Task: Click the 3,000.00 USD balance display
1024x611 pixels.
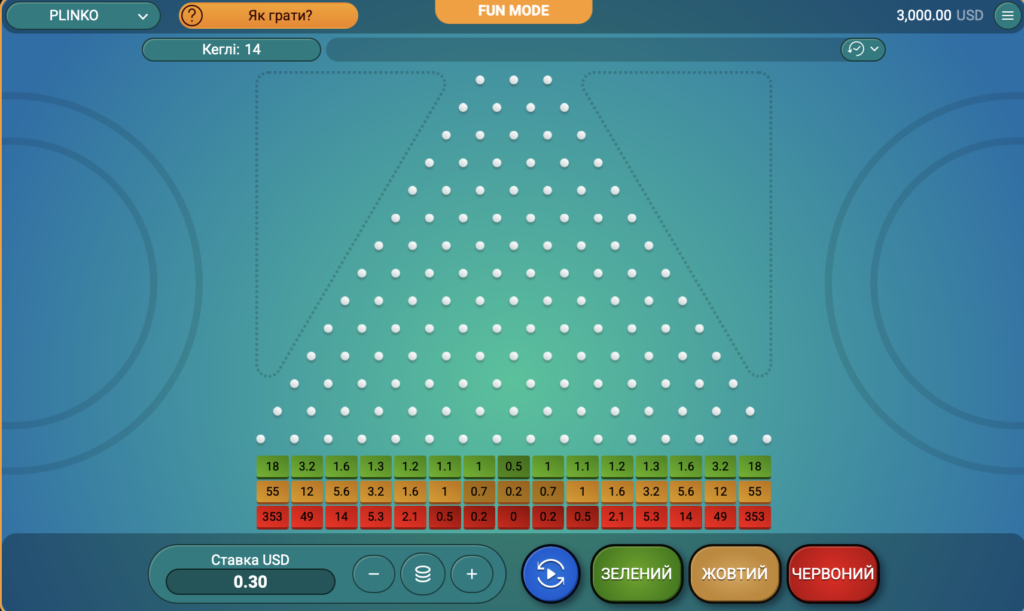Action: [939, 15]
